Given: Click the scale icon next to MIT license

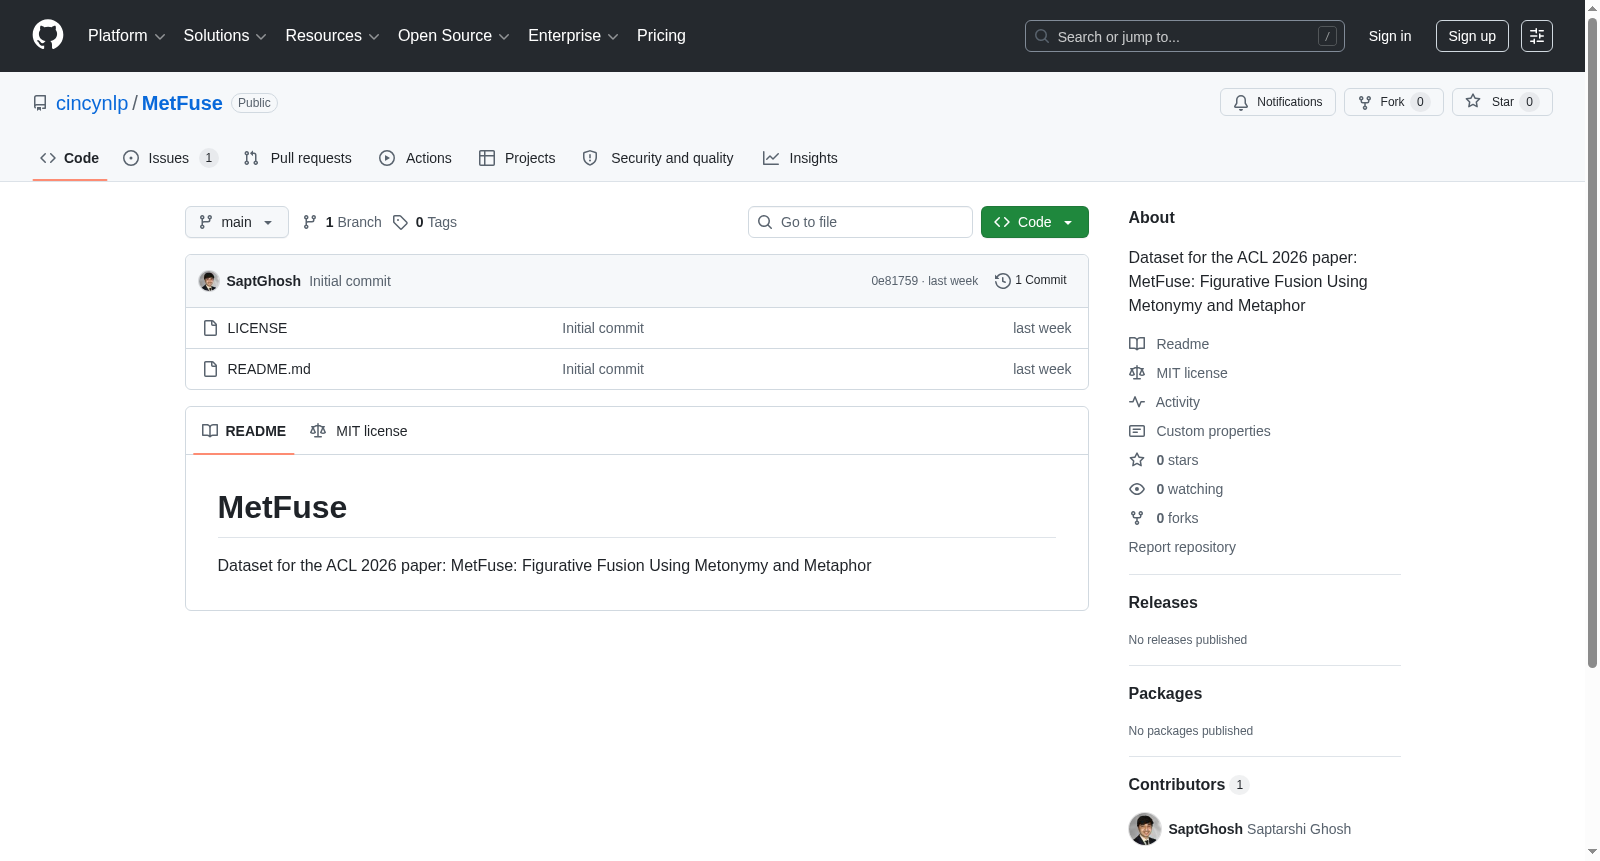Looking at the screenshot, I should 1137,373.
